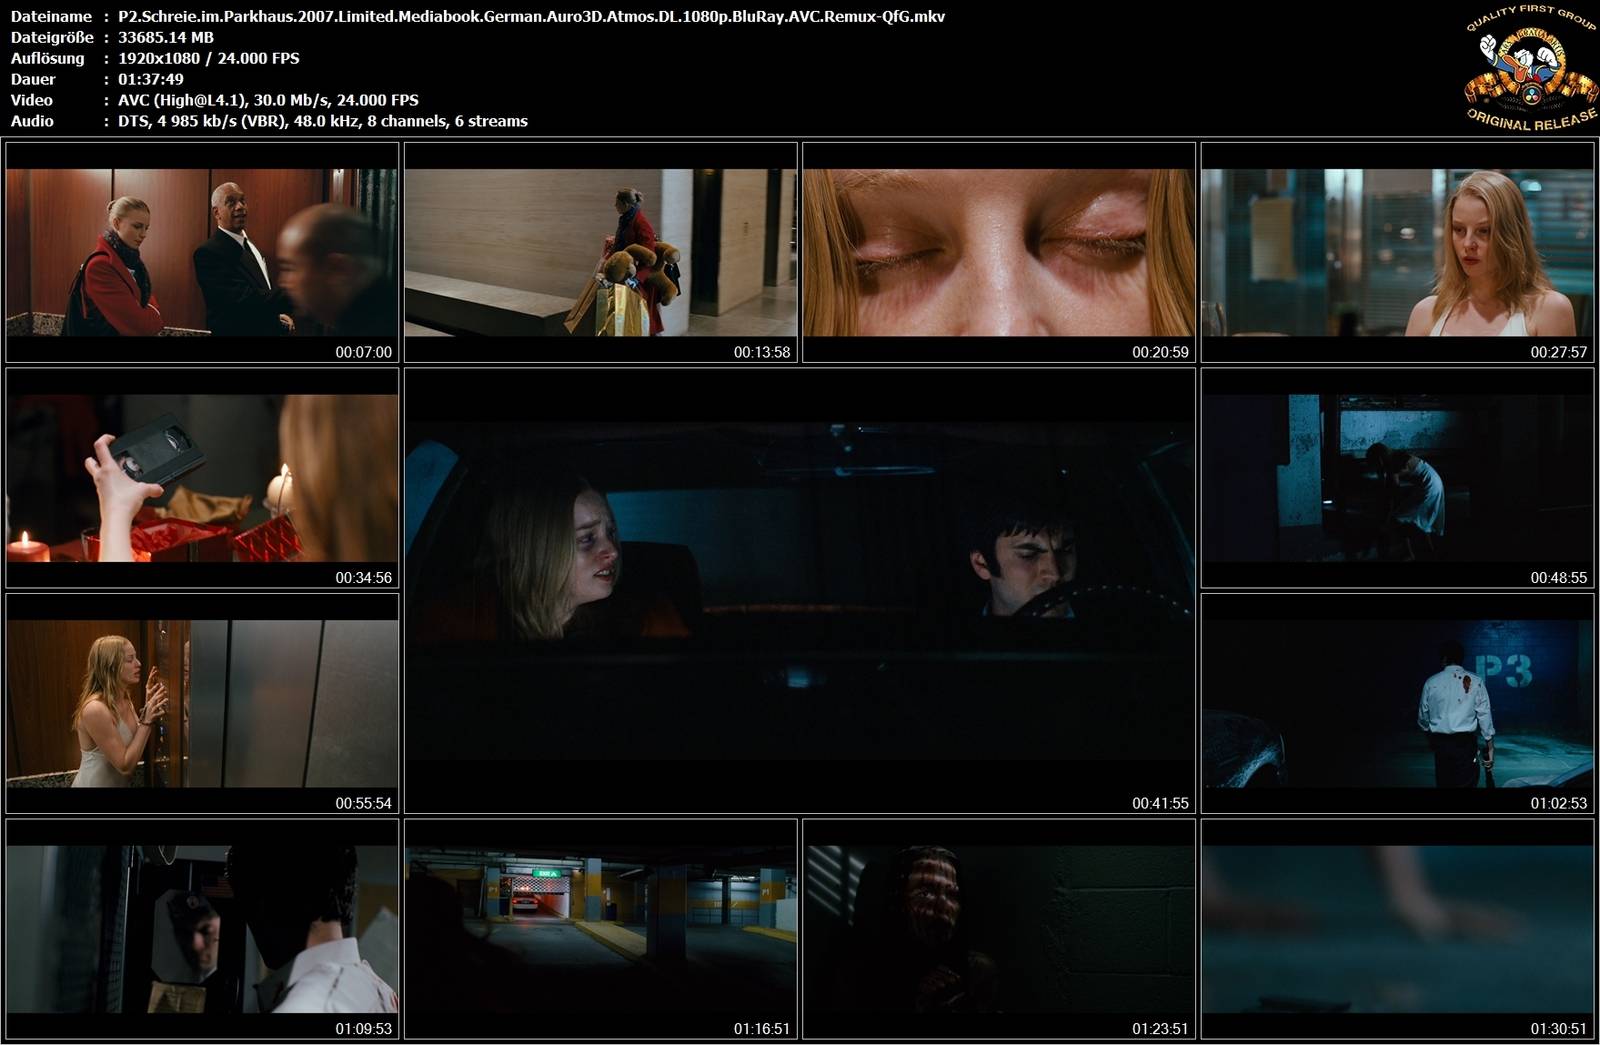Click the 'Video' label

click(x=32, y=100)
